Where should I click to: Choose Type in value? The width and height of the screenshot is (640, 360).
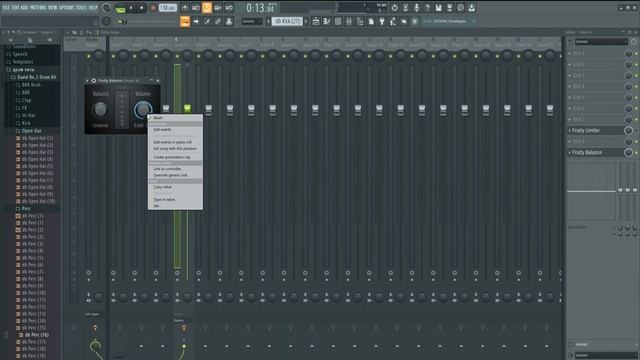pos(175,200)
